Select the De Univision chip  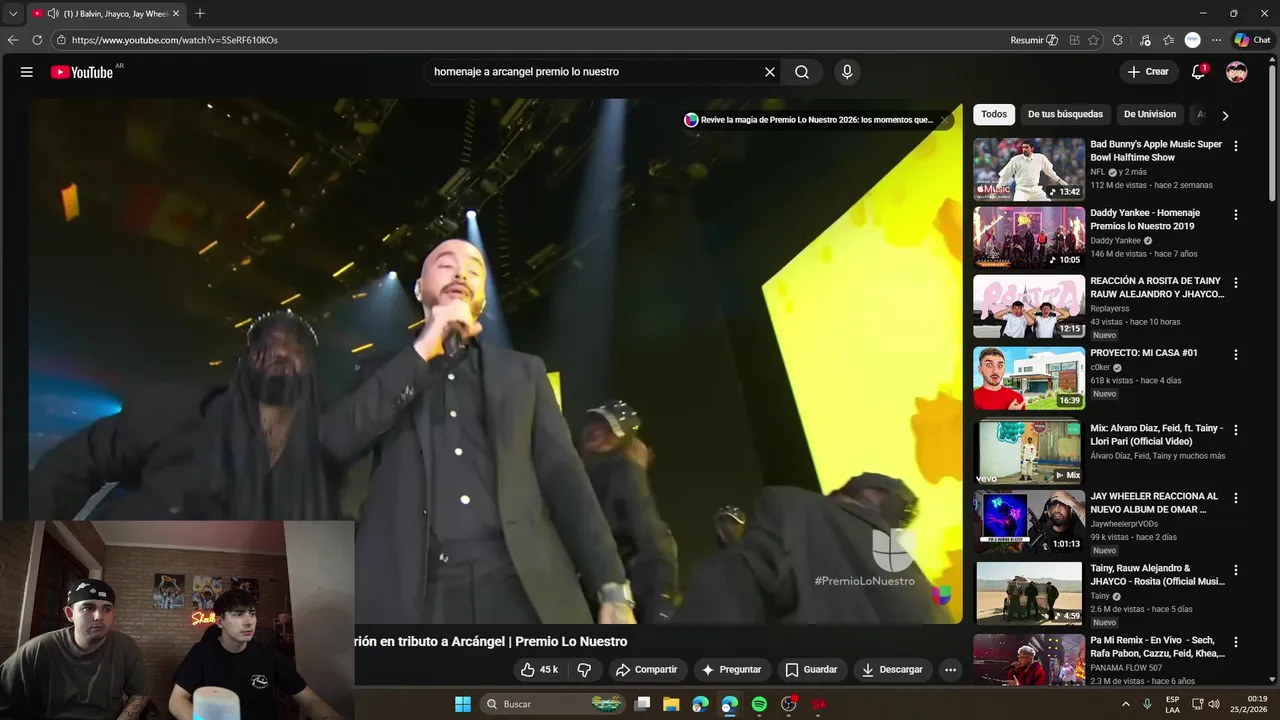(1150, 115)
